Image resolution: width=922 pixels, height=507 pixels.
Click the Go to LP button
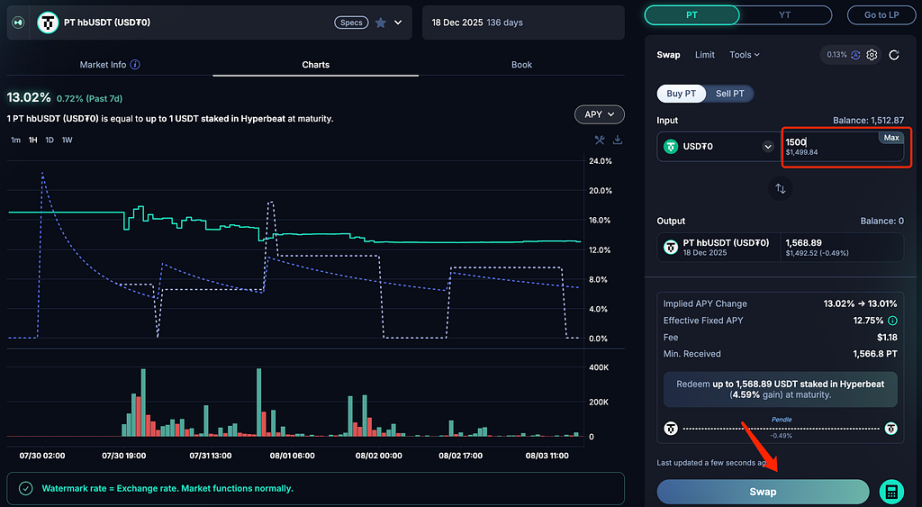pyautogui.click(x=881, y=15)
